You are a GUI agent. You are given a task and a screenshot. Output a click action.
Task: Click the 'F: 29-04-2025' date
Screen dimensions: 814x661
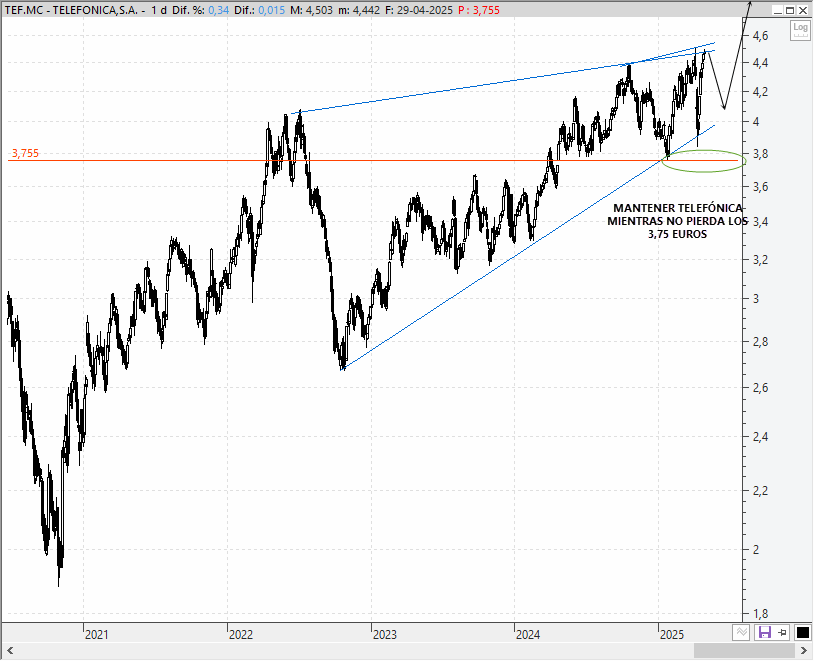point(419,10)
